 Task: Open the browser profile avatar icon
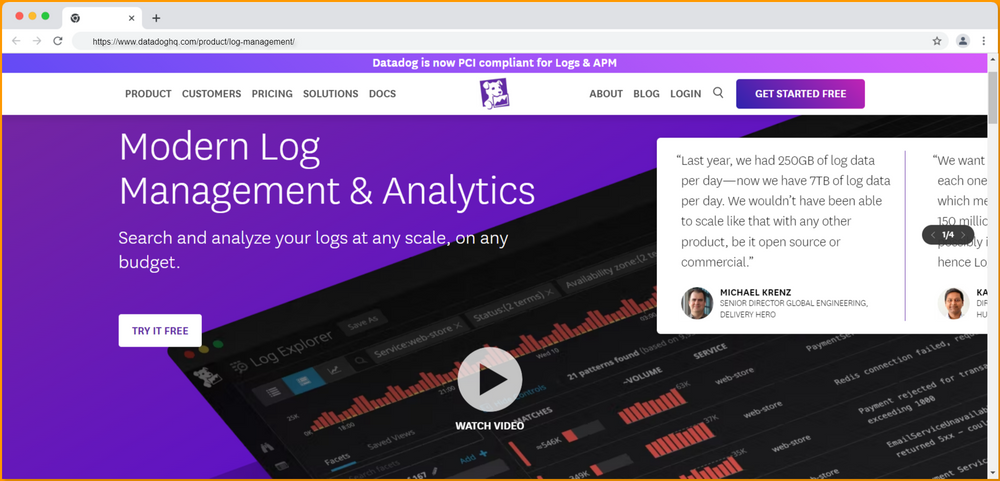962,41
